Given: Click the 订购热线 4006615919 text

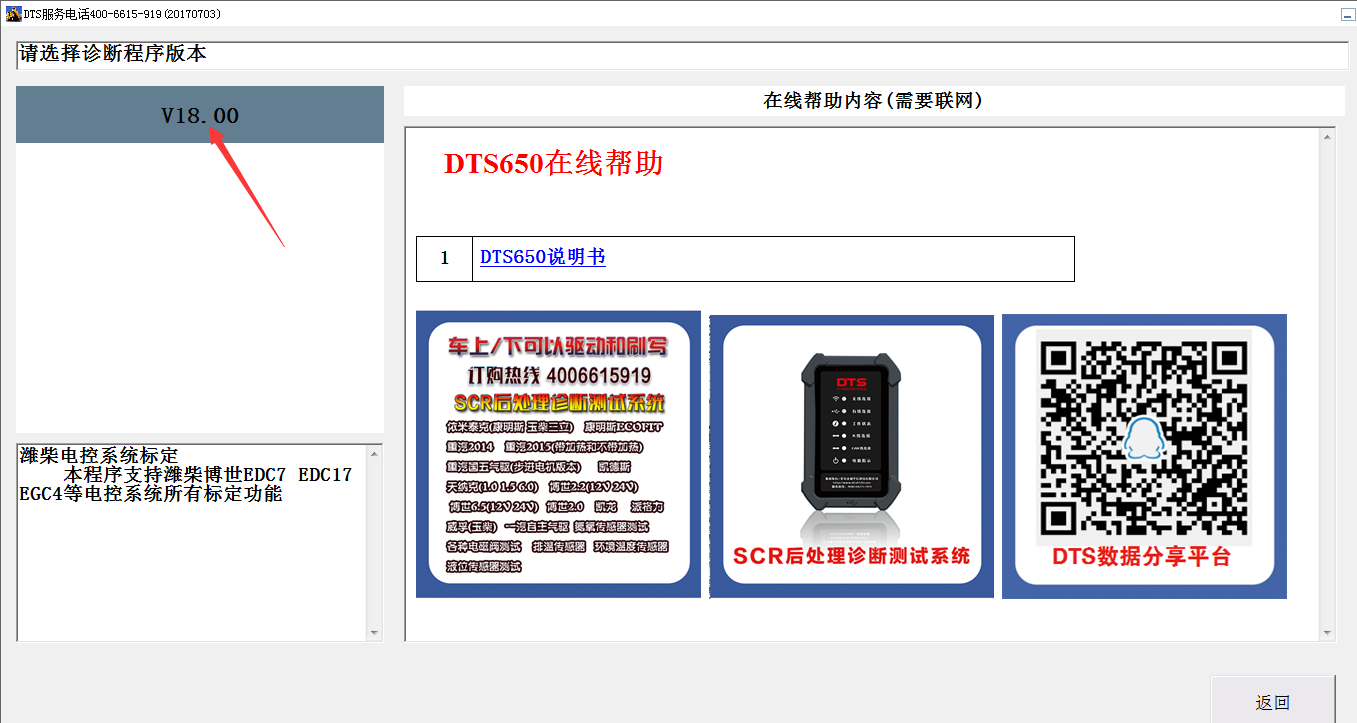Looking at the screenshot, I should click(x=559, y=376).
